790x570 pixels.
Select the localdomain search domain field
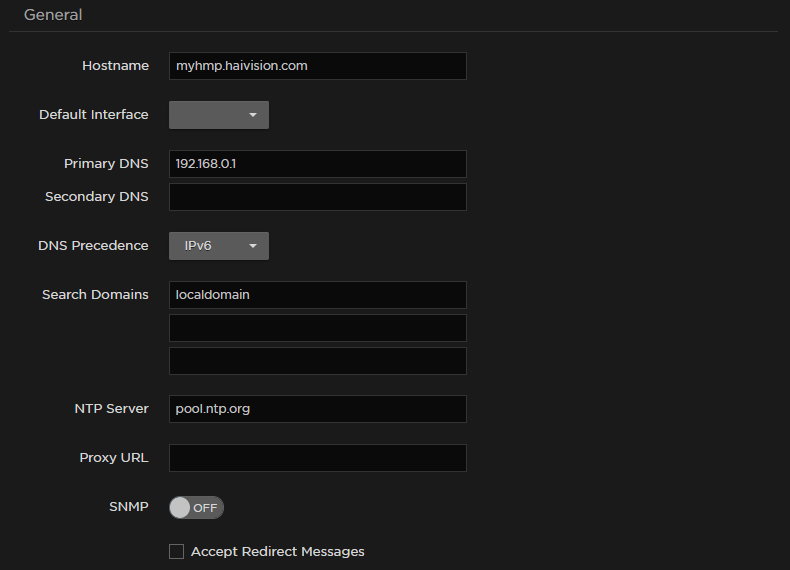317,295
